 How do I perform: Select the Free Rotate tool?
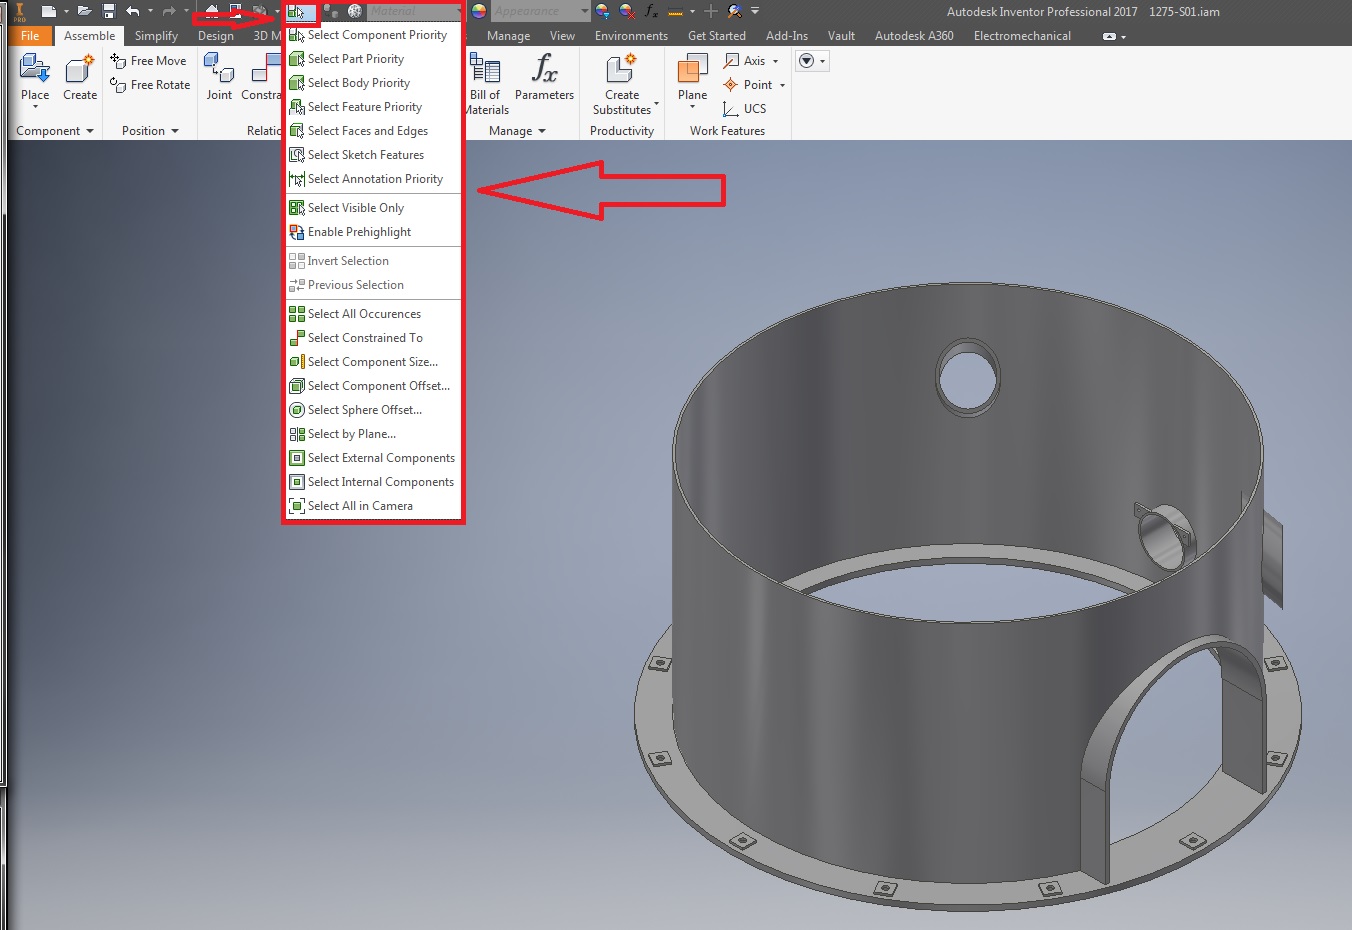click(150, 85)
